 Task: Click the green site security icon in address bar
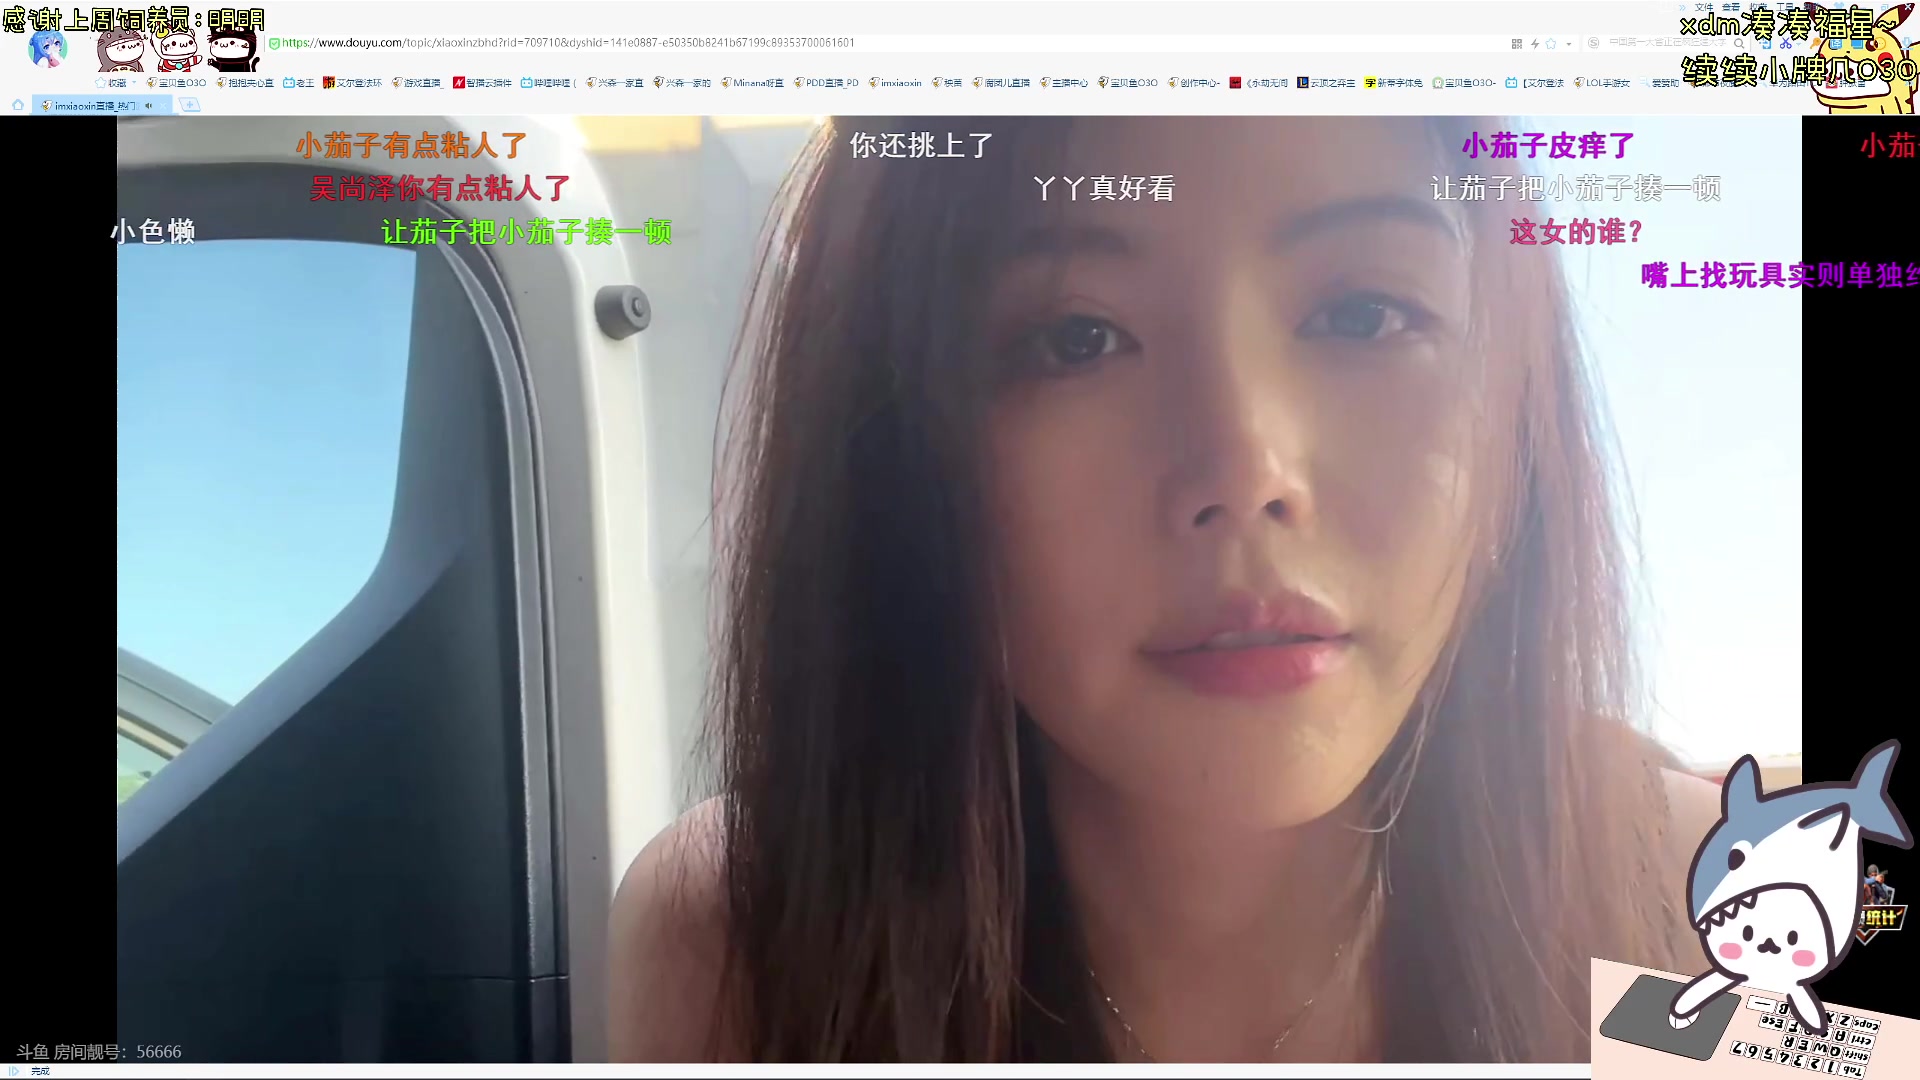272,43
